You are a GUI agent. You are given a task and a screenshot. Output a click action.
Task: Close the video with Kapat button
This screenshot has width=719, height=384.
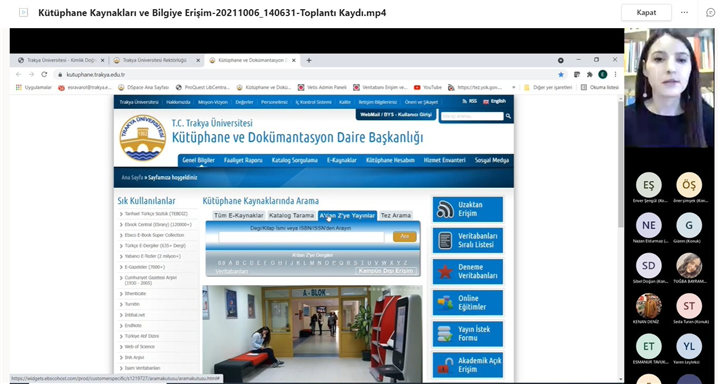click(647, 12)
